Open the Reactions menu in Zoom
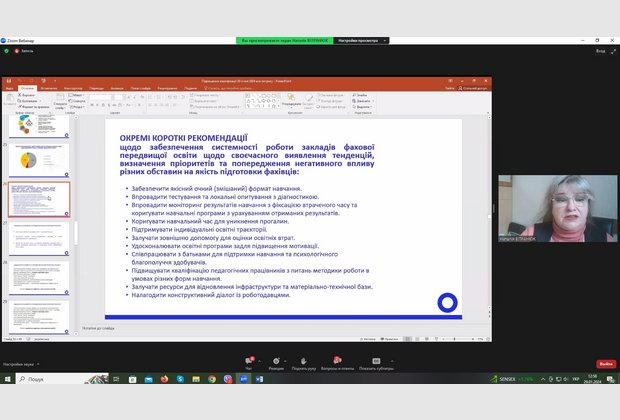The image size is (620, 420). (275, 362)
